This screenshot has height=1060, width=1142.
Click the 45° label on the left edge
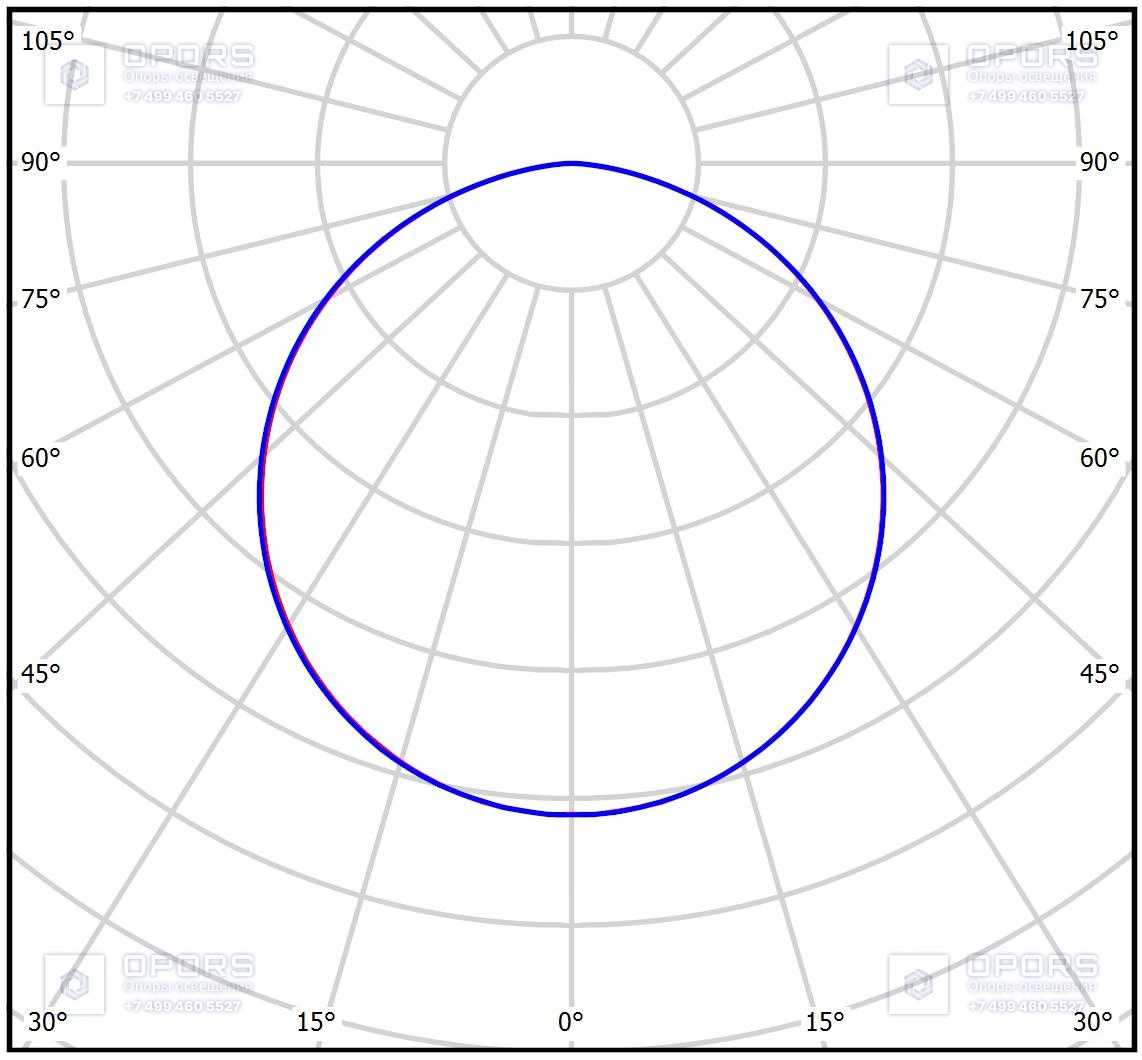tap(40, 674)
